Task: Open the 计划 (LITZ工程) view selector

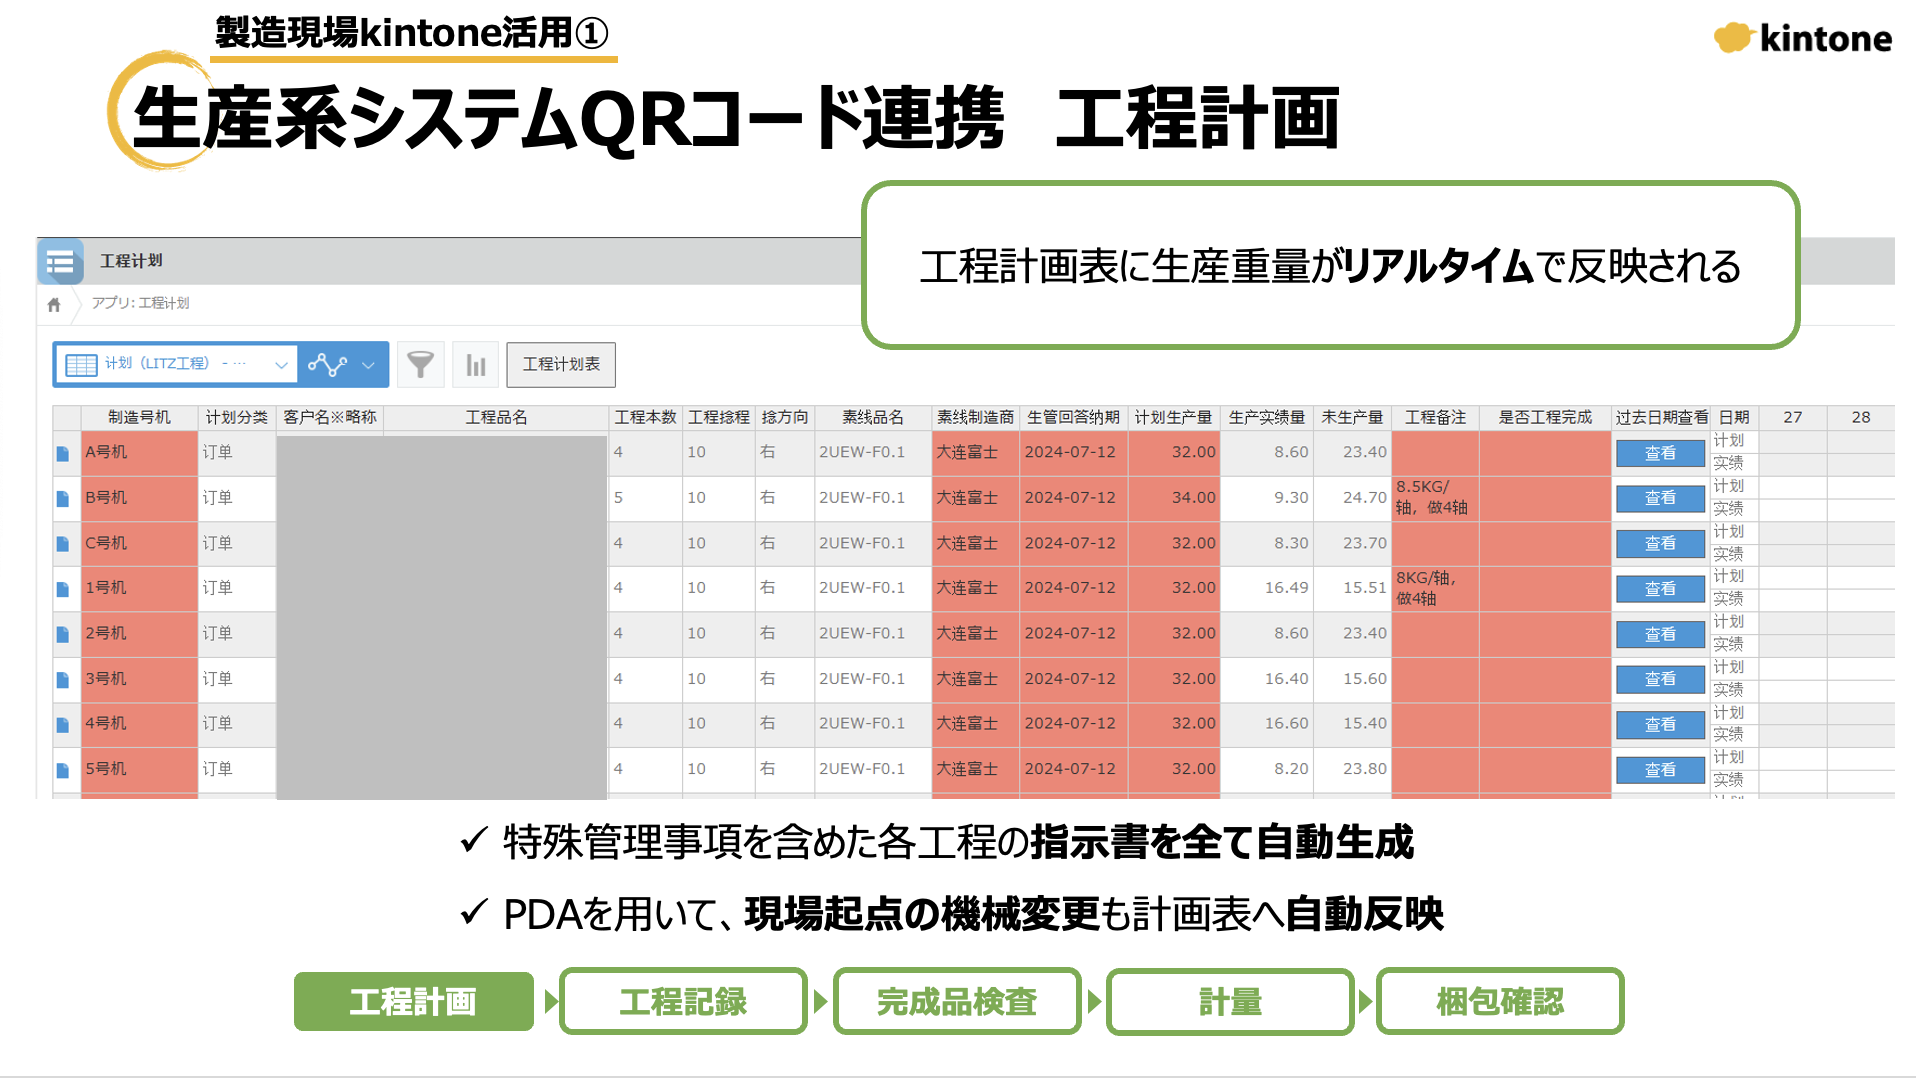Action: tap(176, 365)
